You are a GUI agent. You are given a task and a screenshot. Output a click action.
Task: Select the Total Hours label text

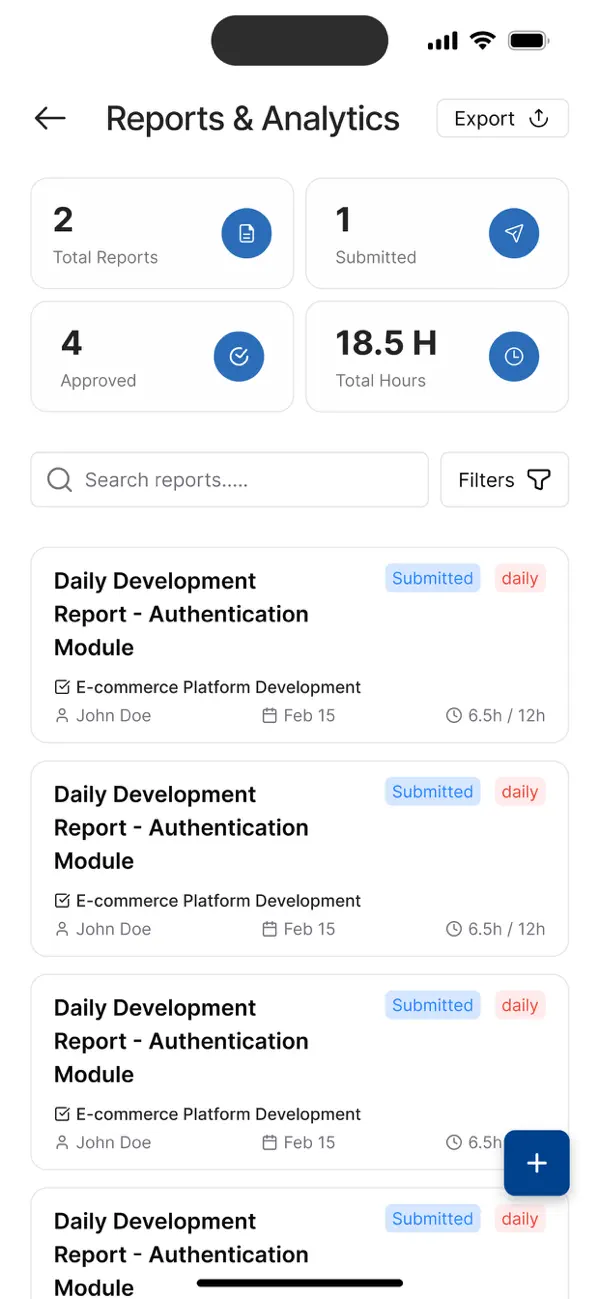[381, 381]
